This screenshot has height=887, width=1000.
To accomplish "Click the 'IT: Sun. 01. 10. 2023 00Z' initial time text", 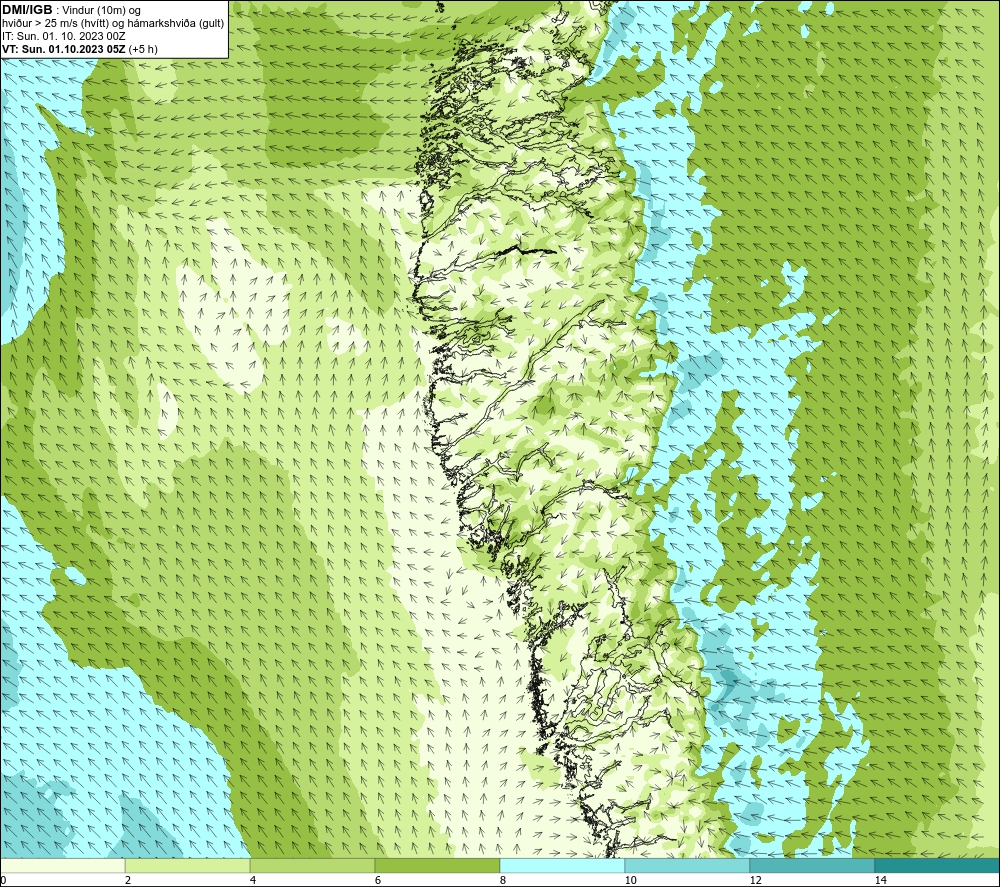I will tap(64, 36).
